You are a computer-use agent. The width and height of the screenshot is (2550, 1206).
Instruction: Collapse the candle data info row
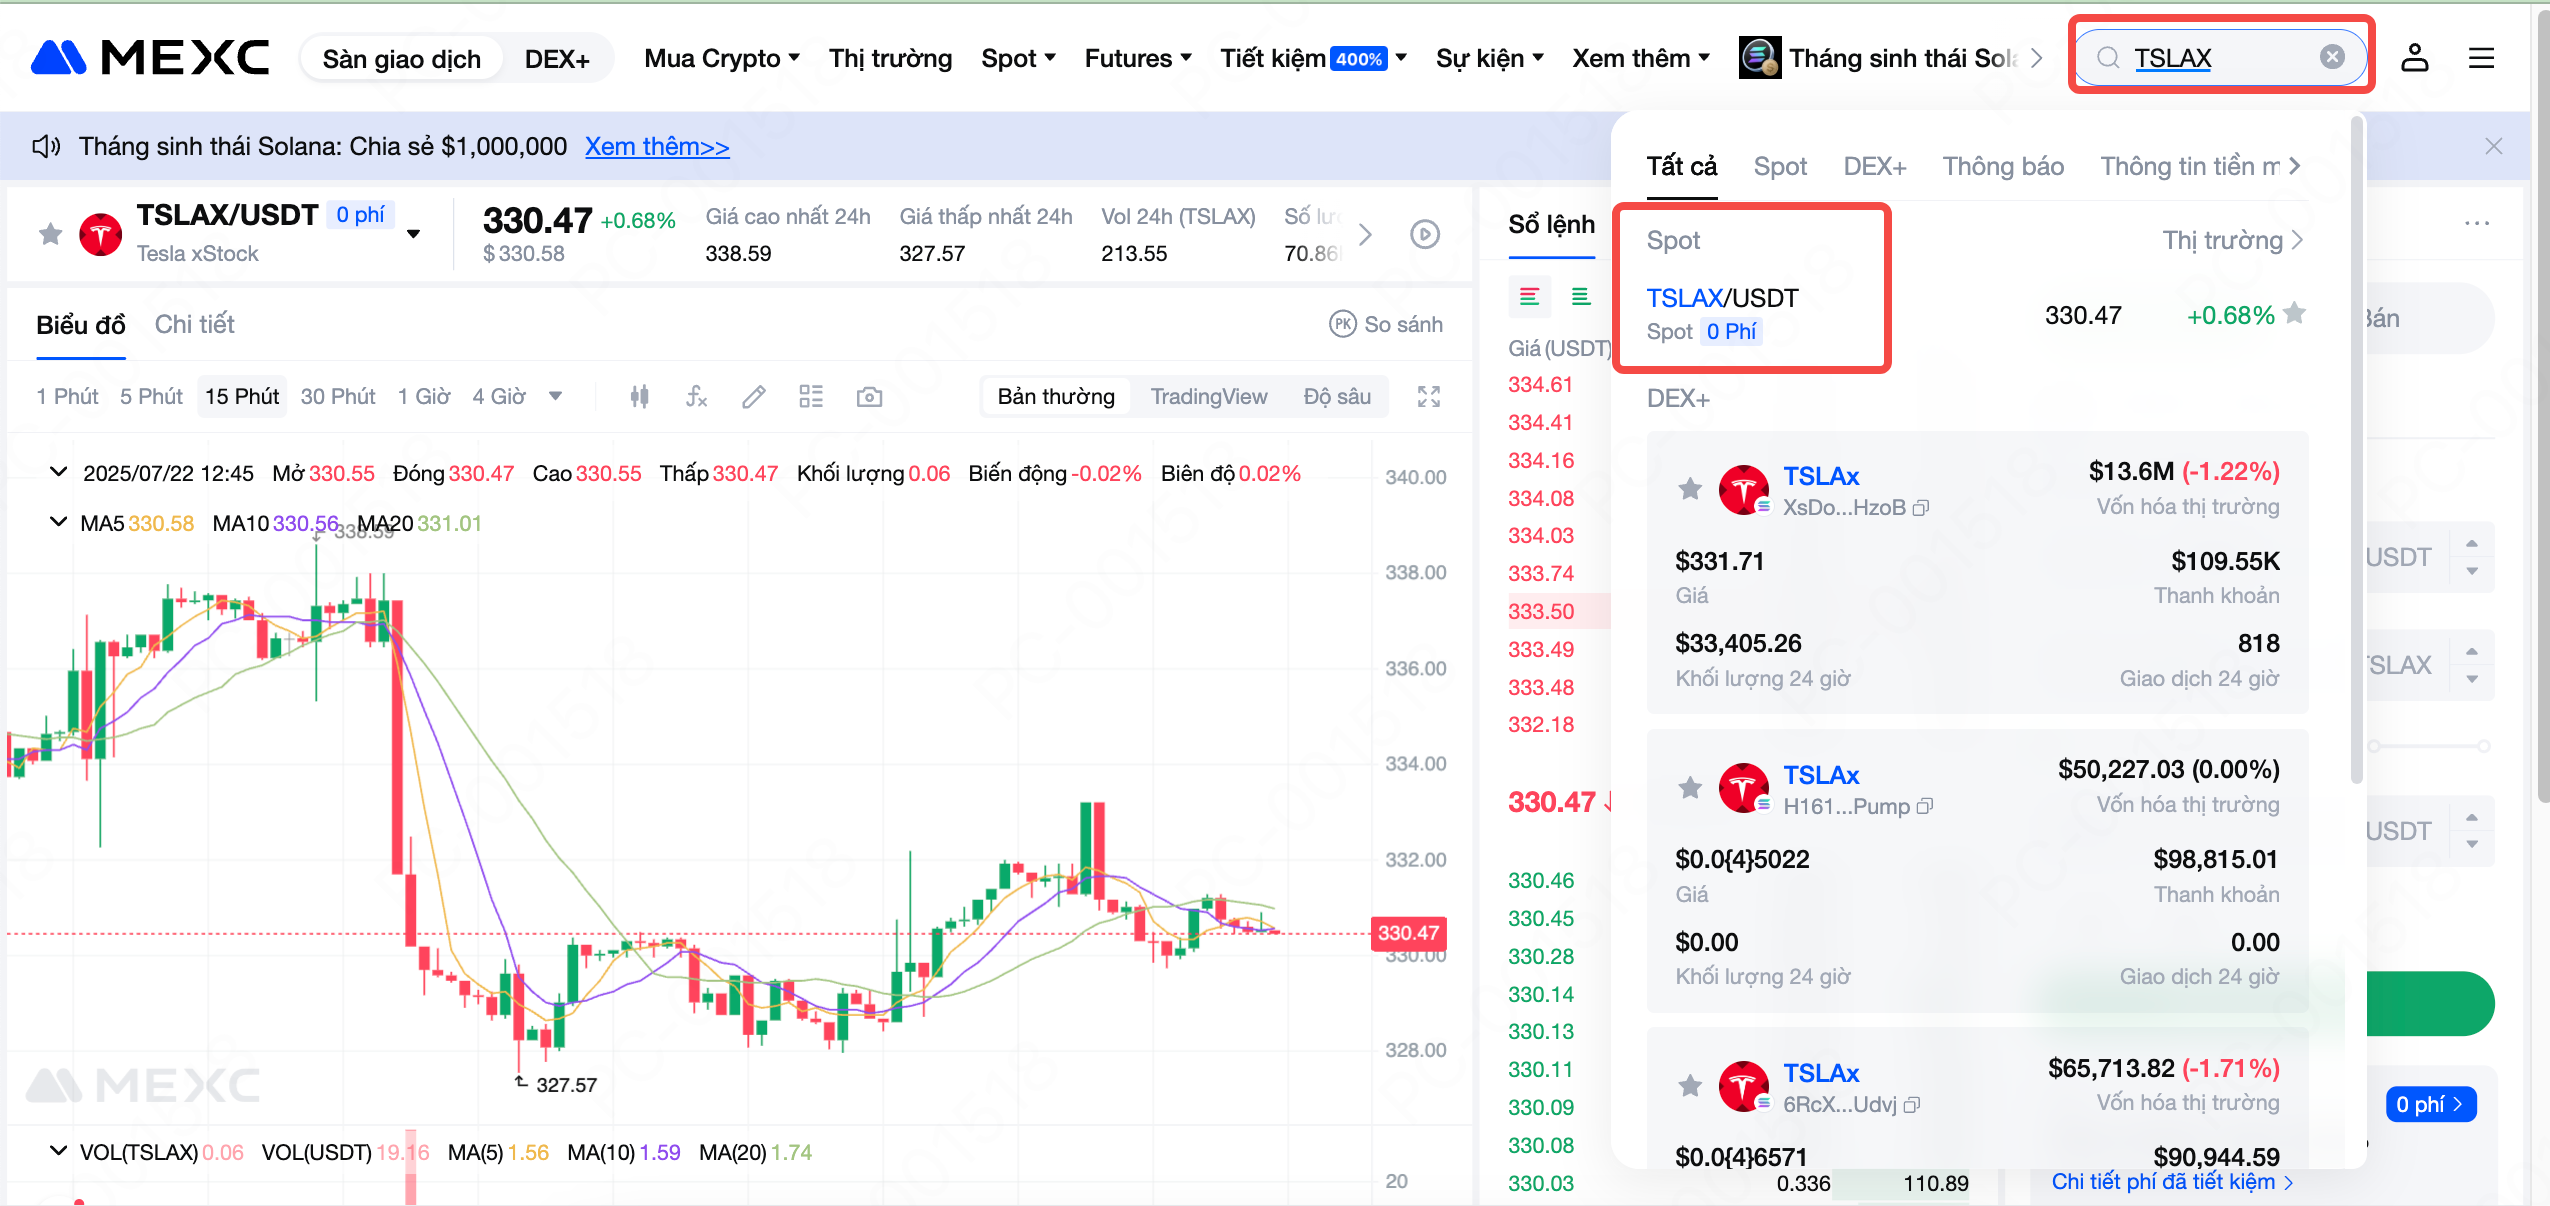point(59,472)
